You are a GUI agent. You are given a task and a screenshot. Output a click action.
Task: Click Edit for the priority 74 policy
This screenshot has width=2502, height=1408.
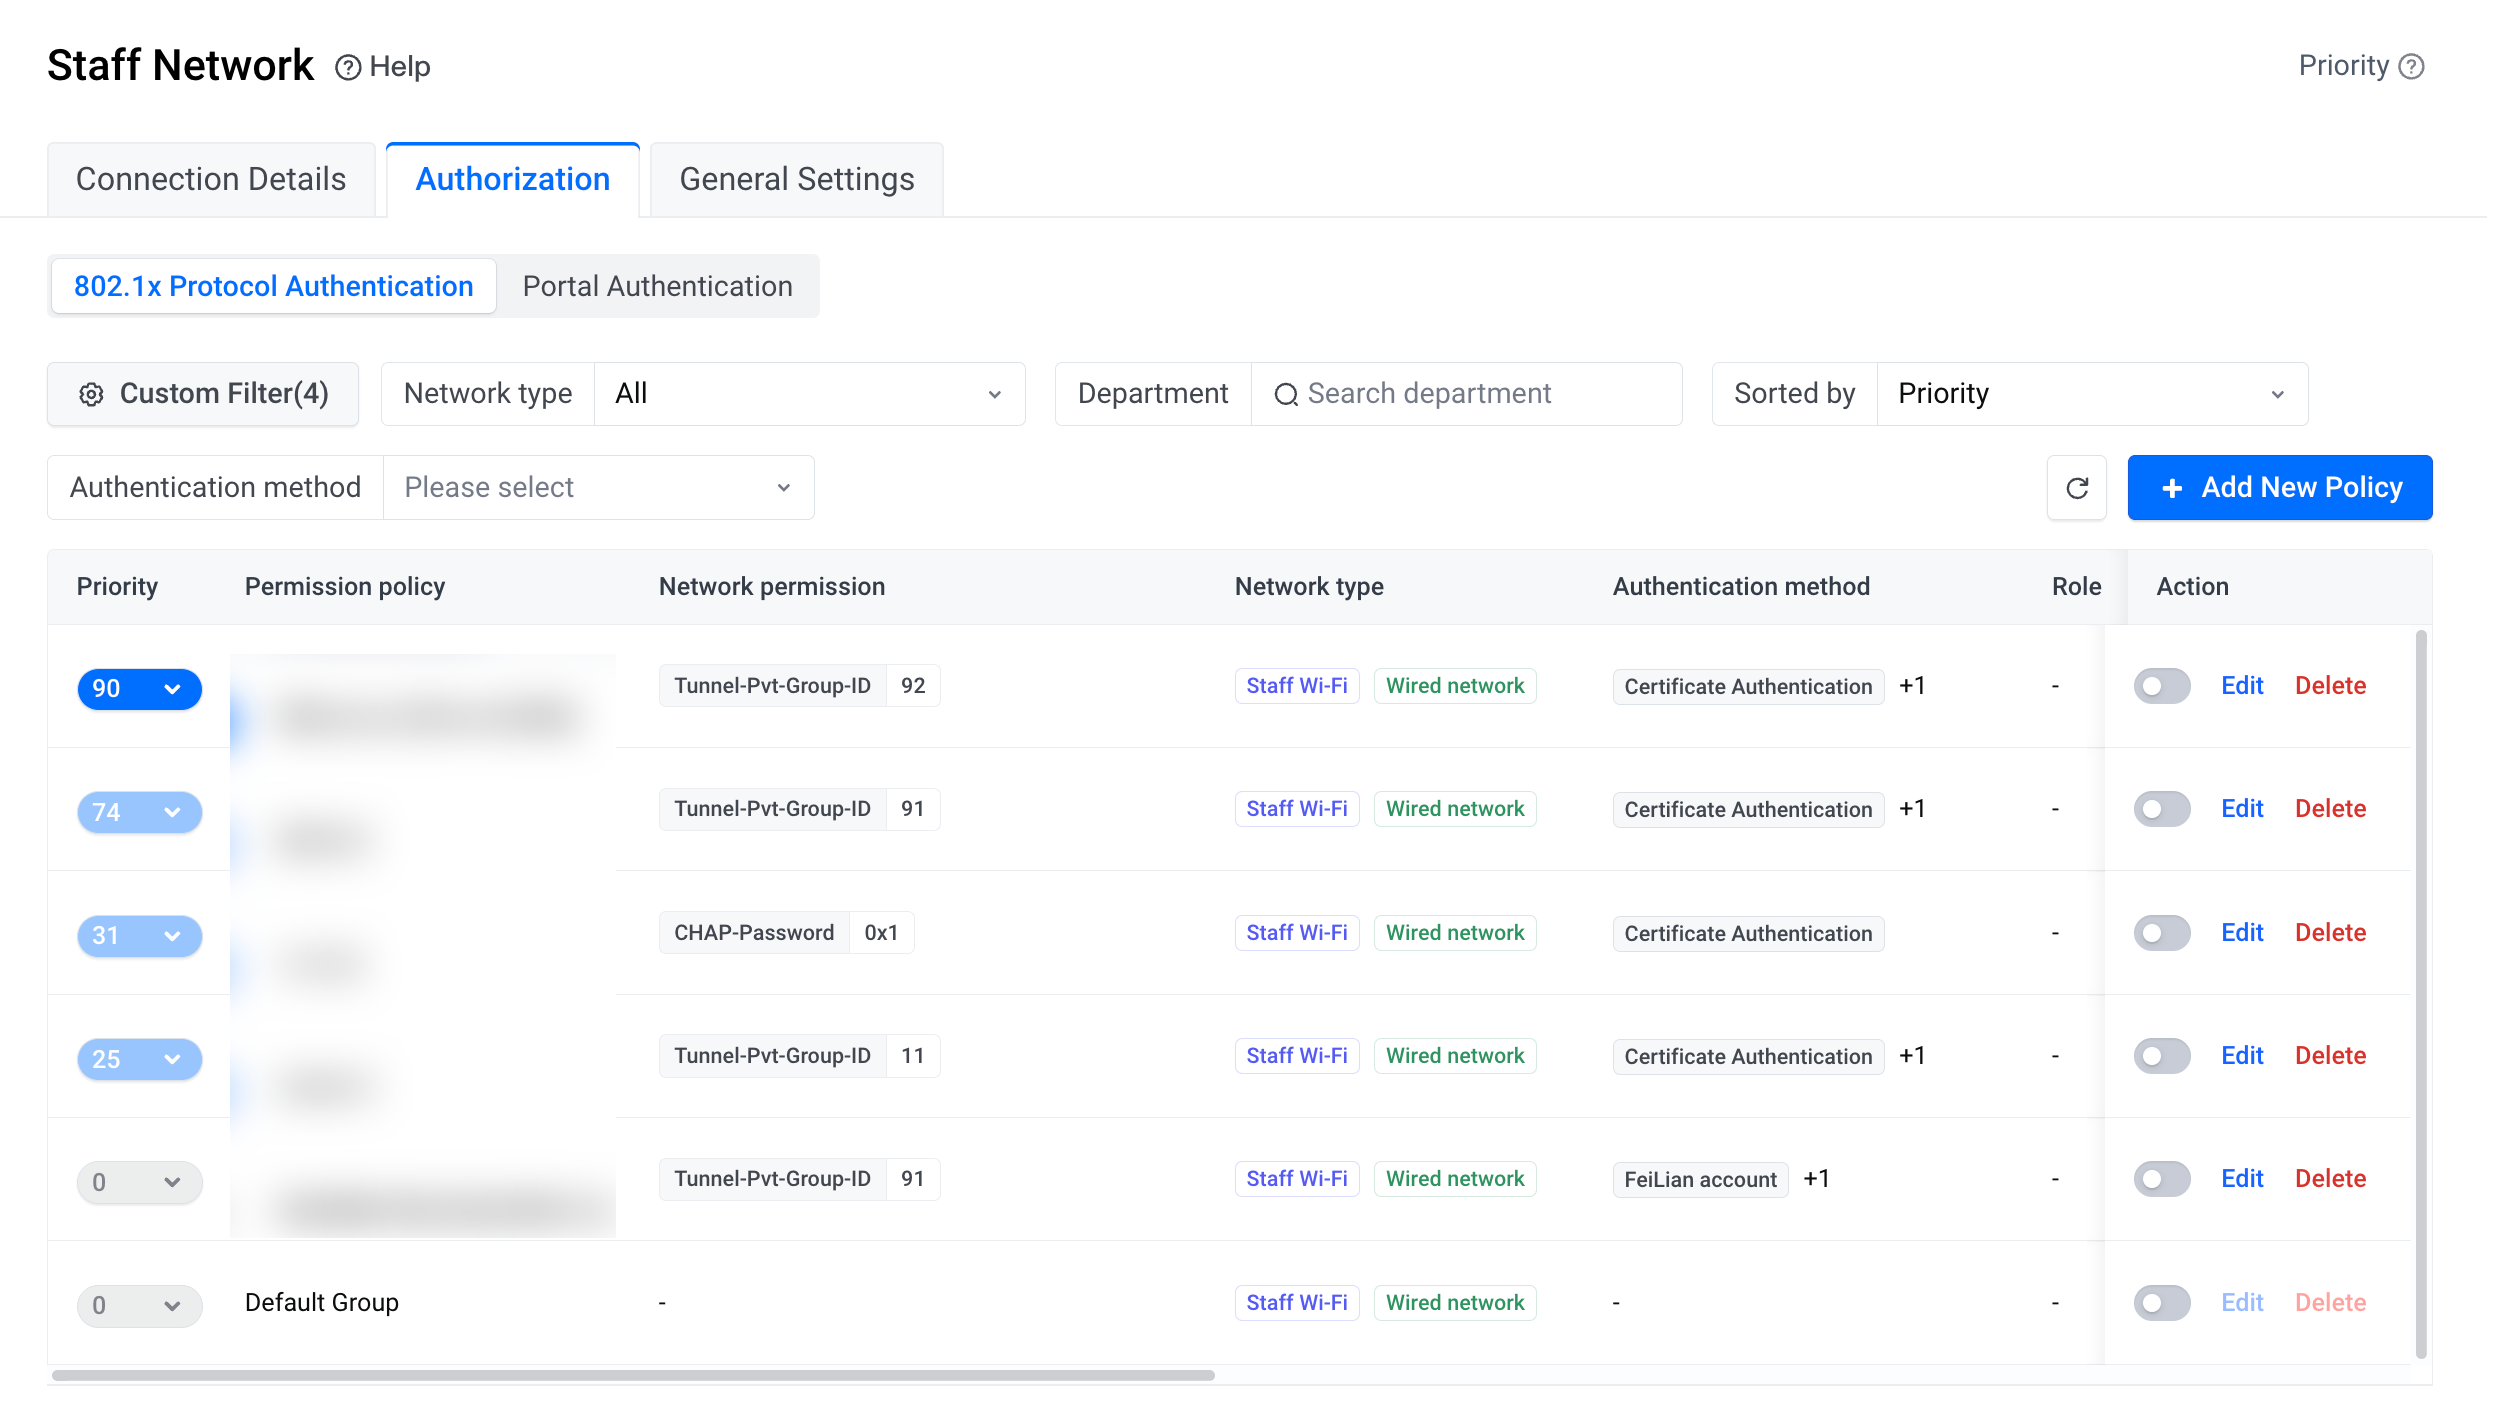point(2242,809)
